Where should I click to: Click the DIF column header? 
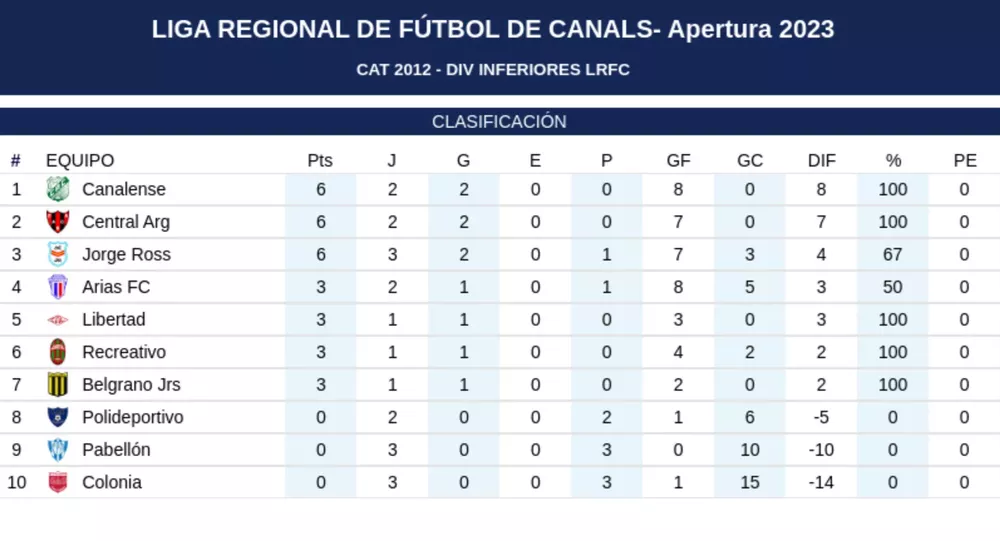click(x=821, y=161)
